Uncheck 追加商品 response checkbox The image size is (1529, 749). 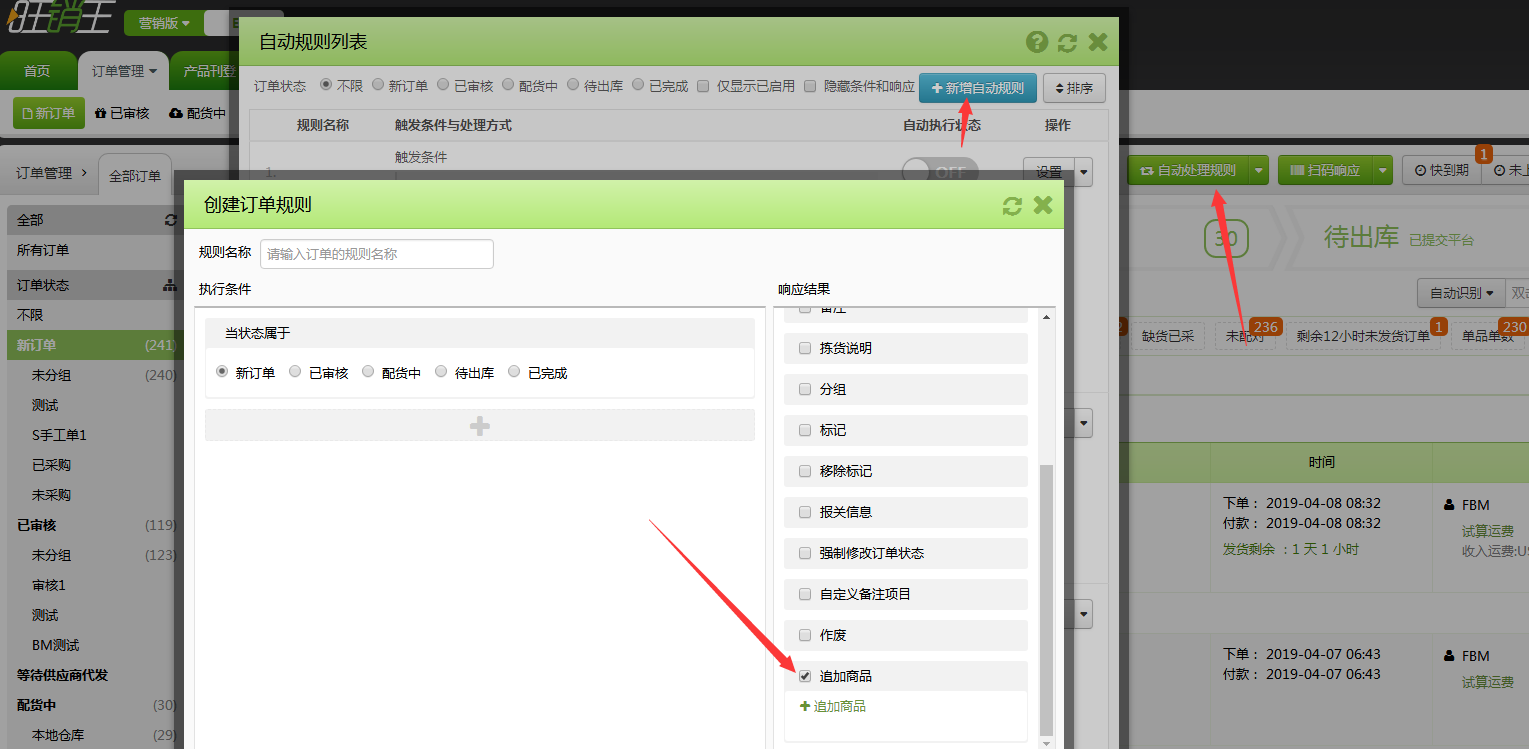click(805, 676)
